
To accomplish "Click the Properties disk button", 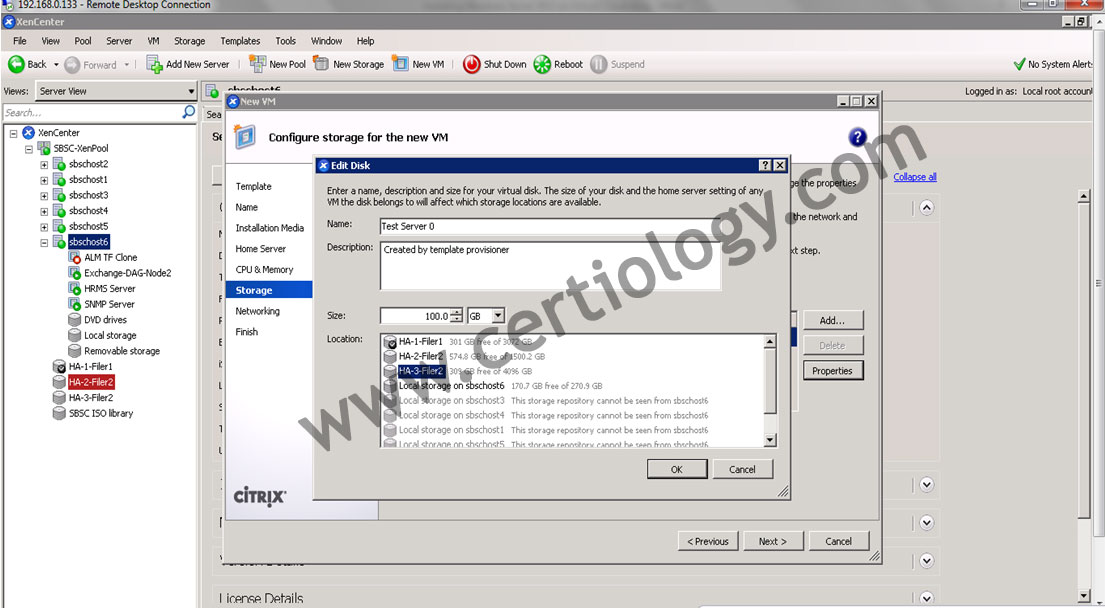I will tap(832, 371).
